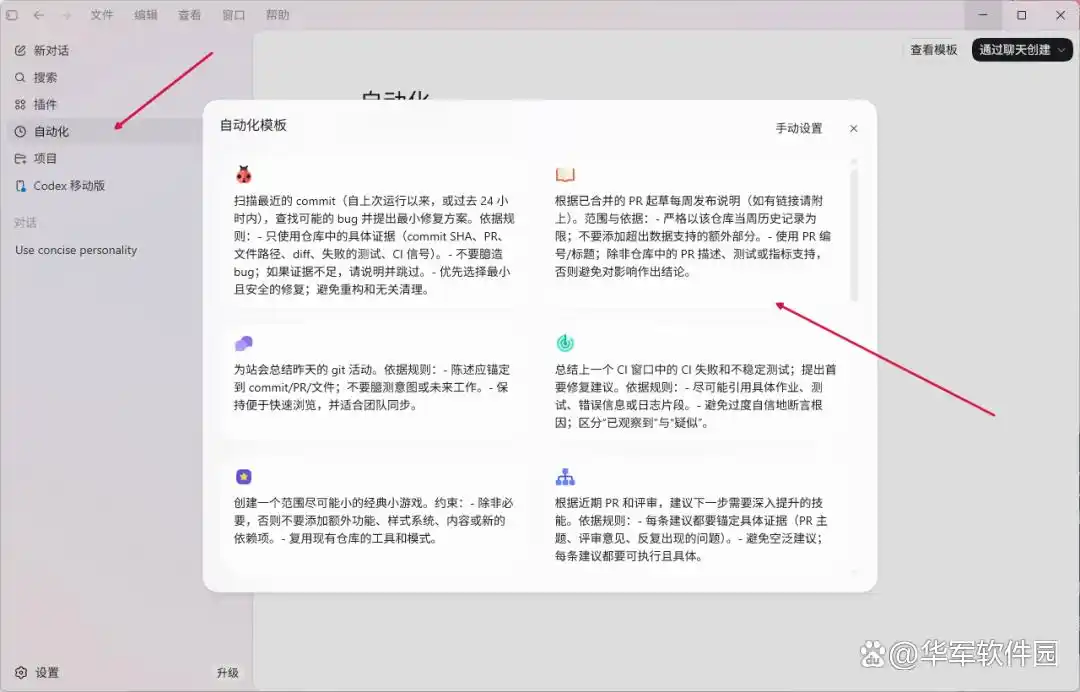The height and width of the screenshot is (692, 1080).
Task: Click the 查看模板 button
Action: click(933, 50)
